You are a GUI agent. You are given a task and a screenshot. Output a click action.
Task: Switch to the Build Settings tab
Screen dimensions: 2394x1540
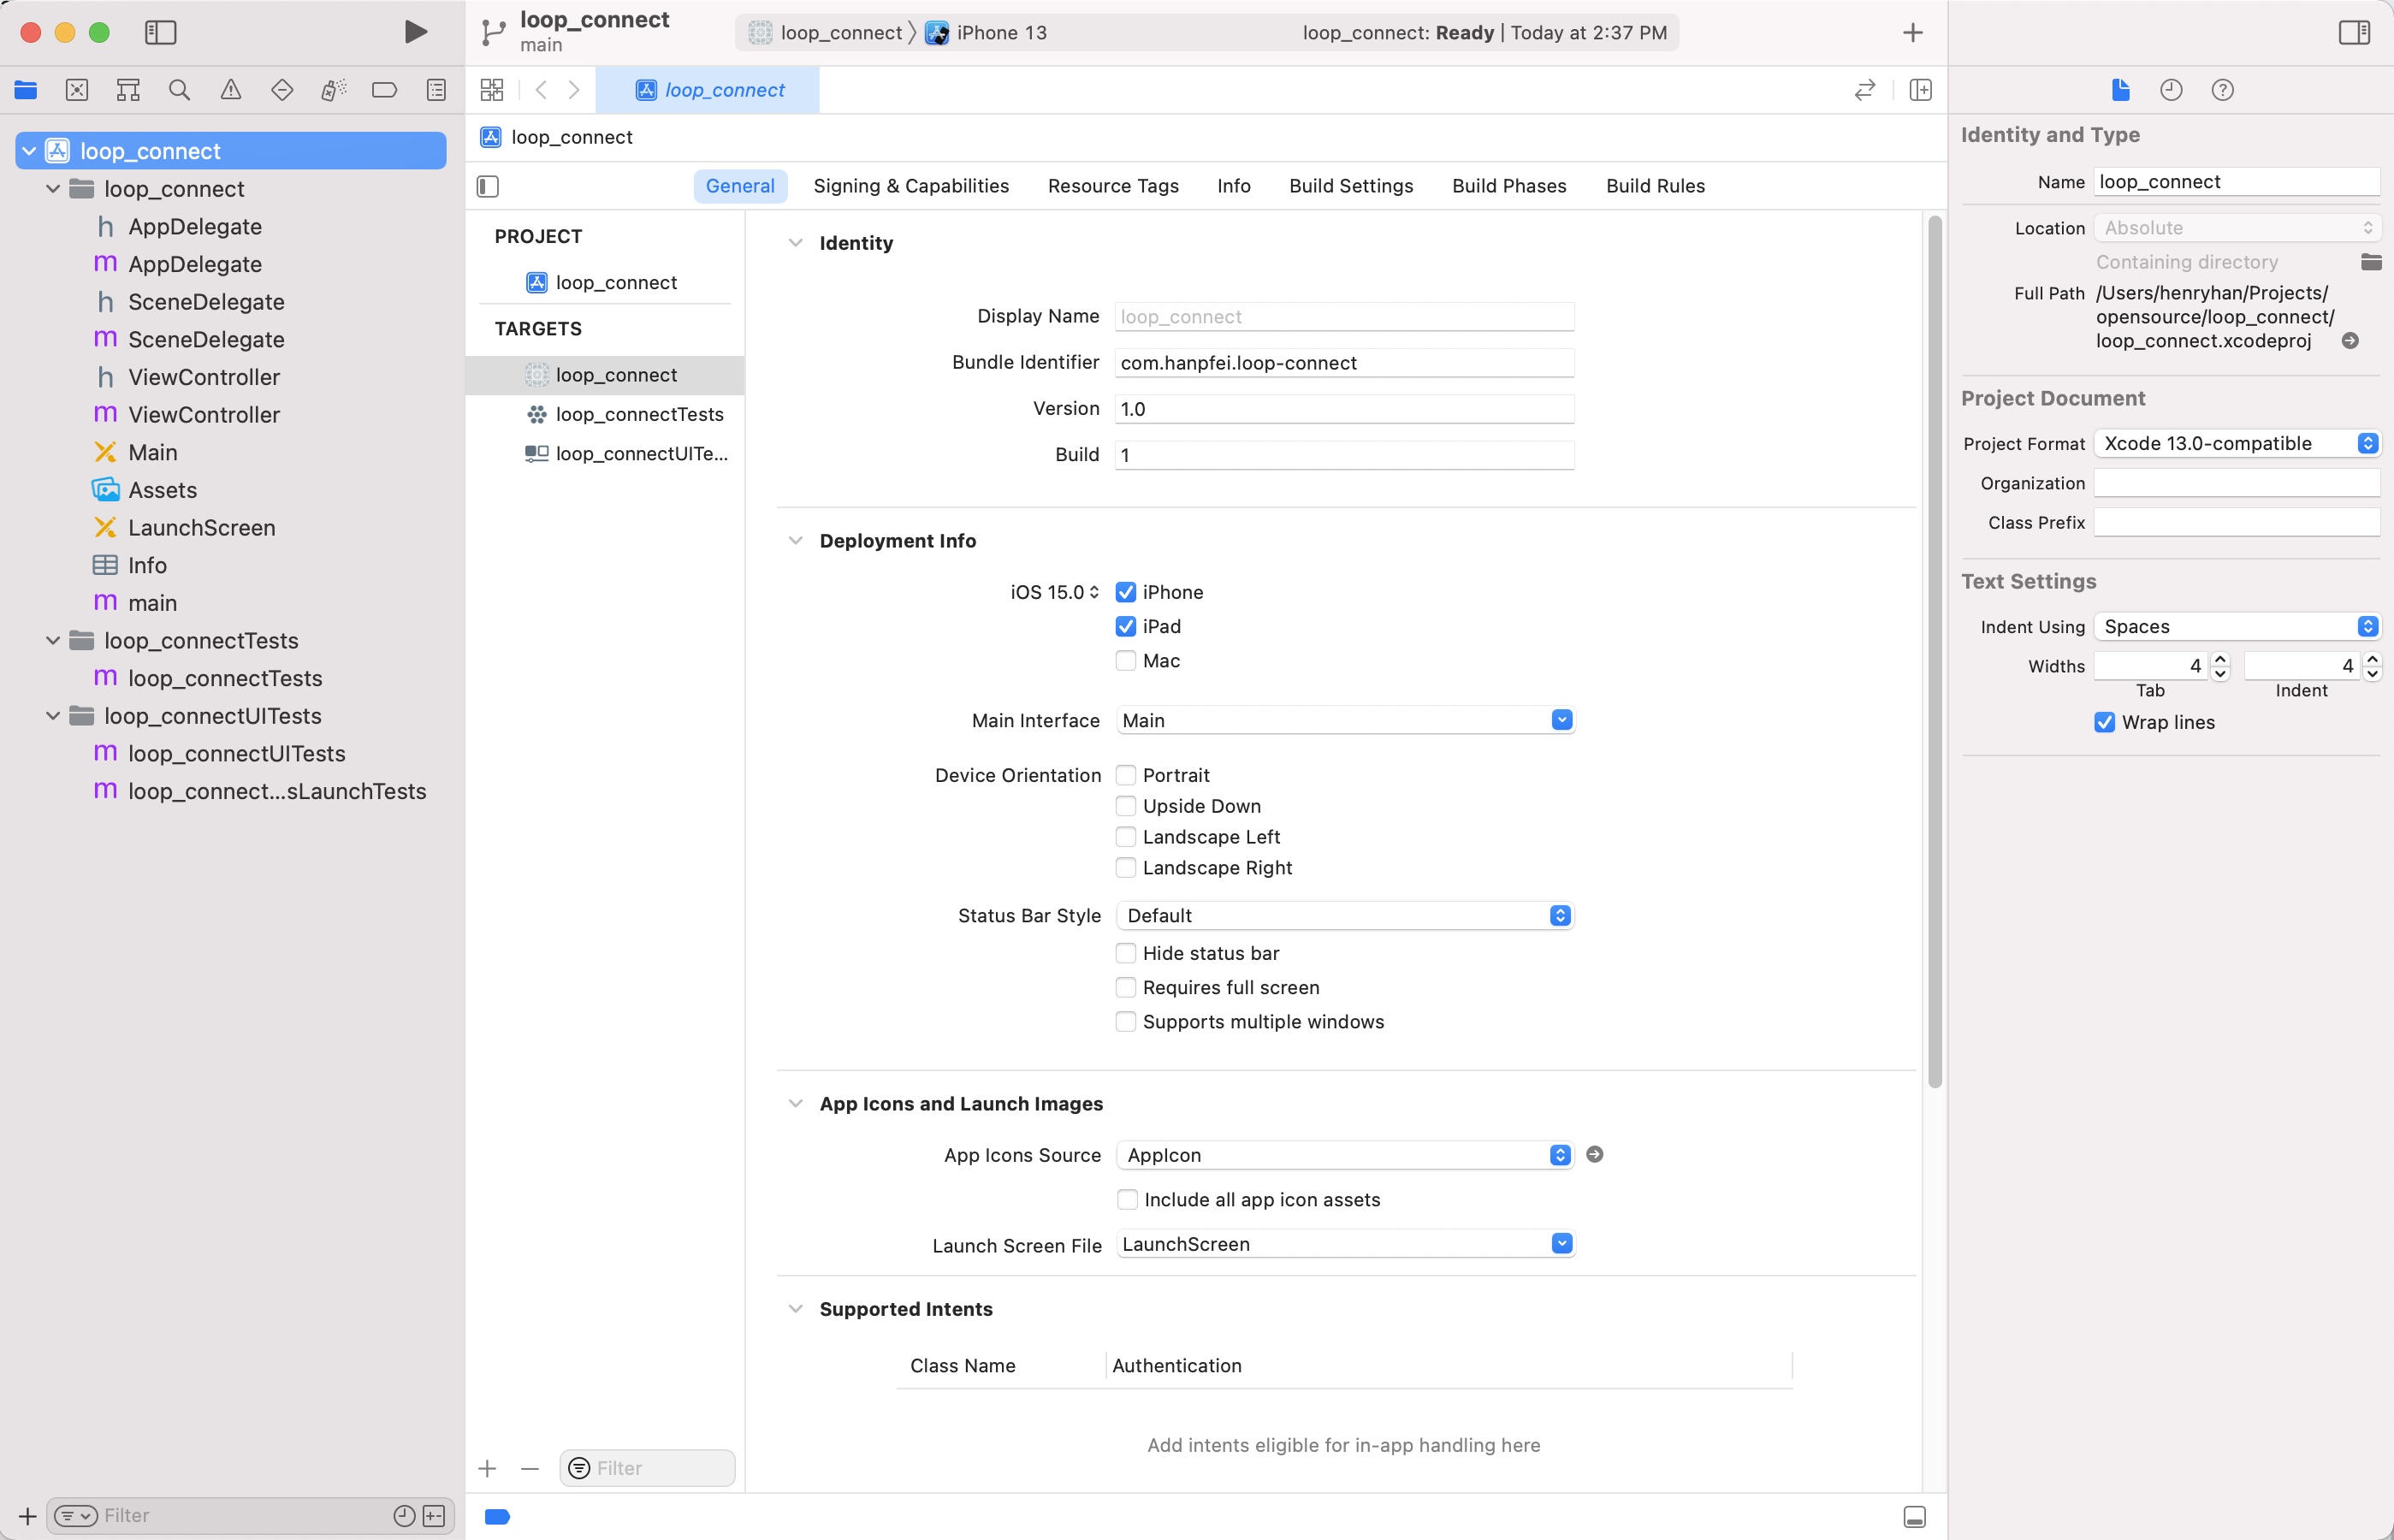[1350, 186]
